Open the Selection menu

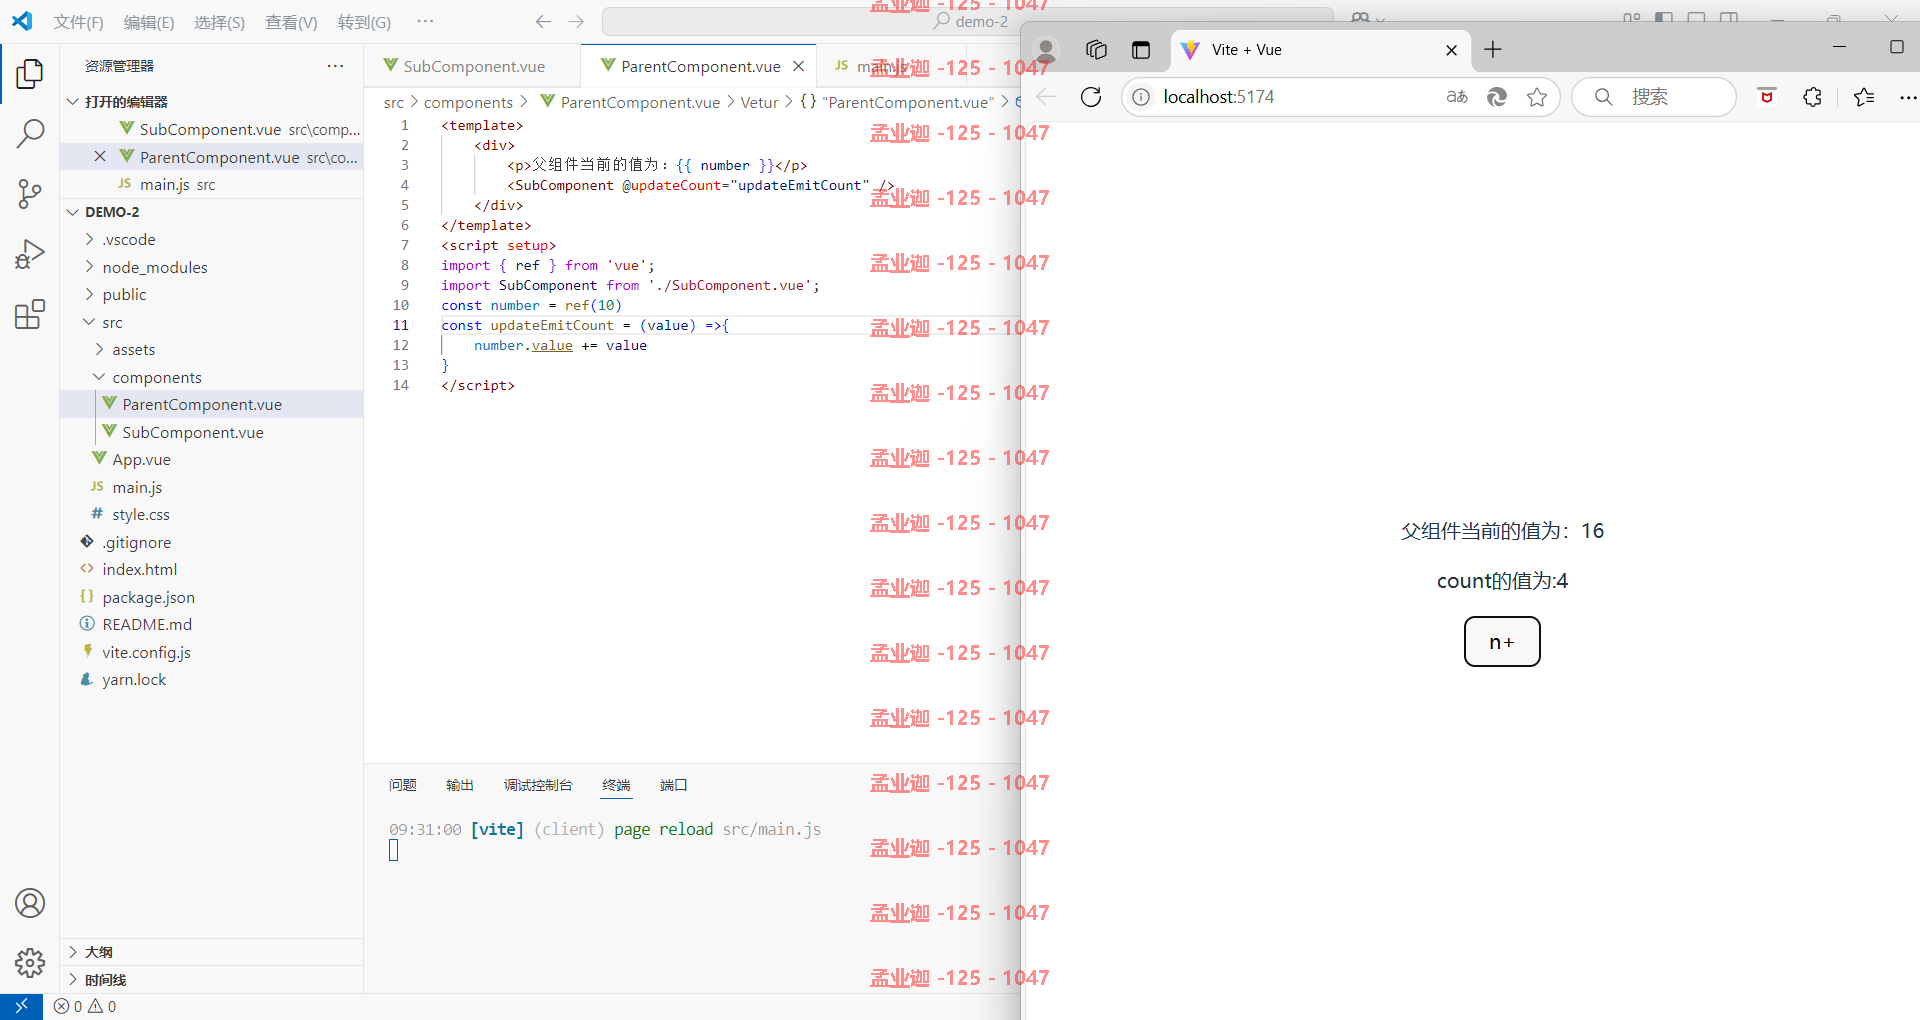219,22
